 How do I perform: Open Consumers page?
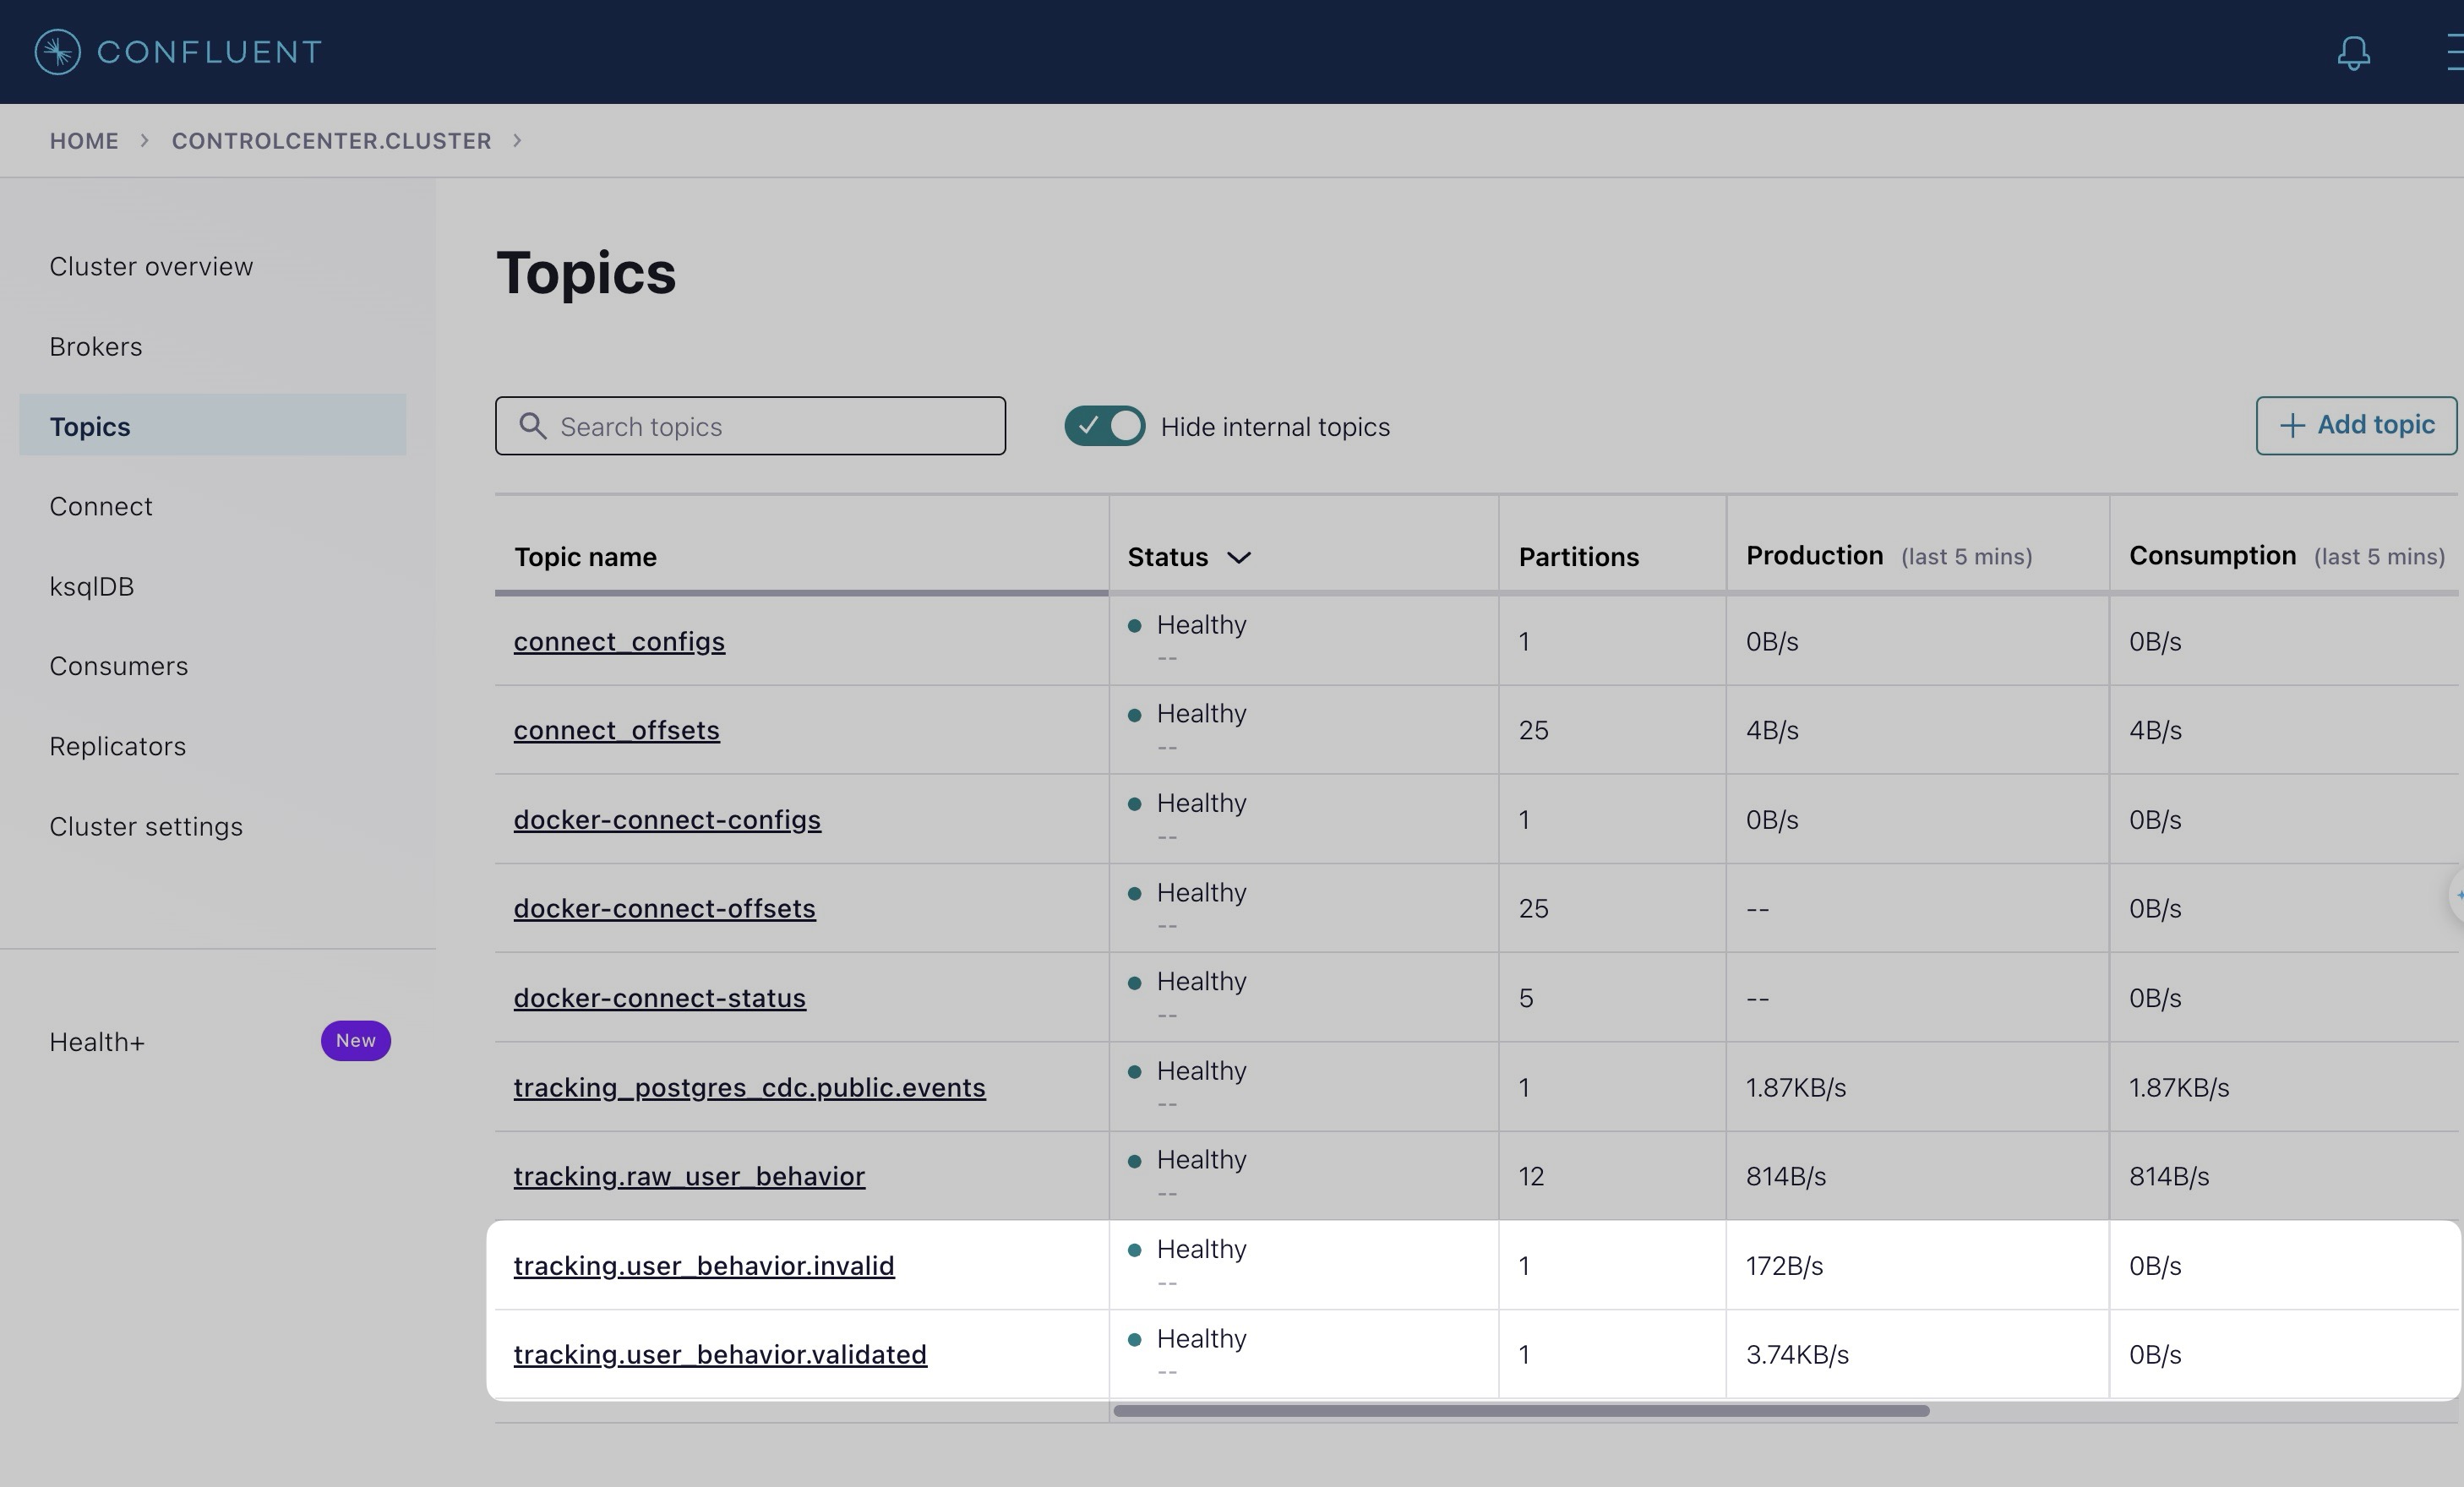(x=119, y=667)
